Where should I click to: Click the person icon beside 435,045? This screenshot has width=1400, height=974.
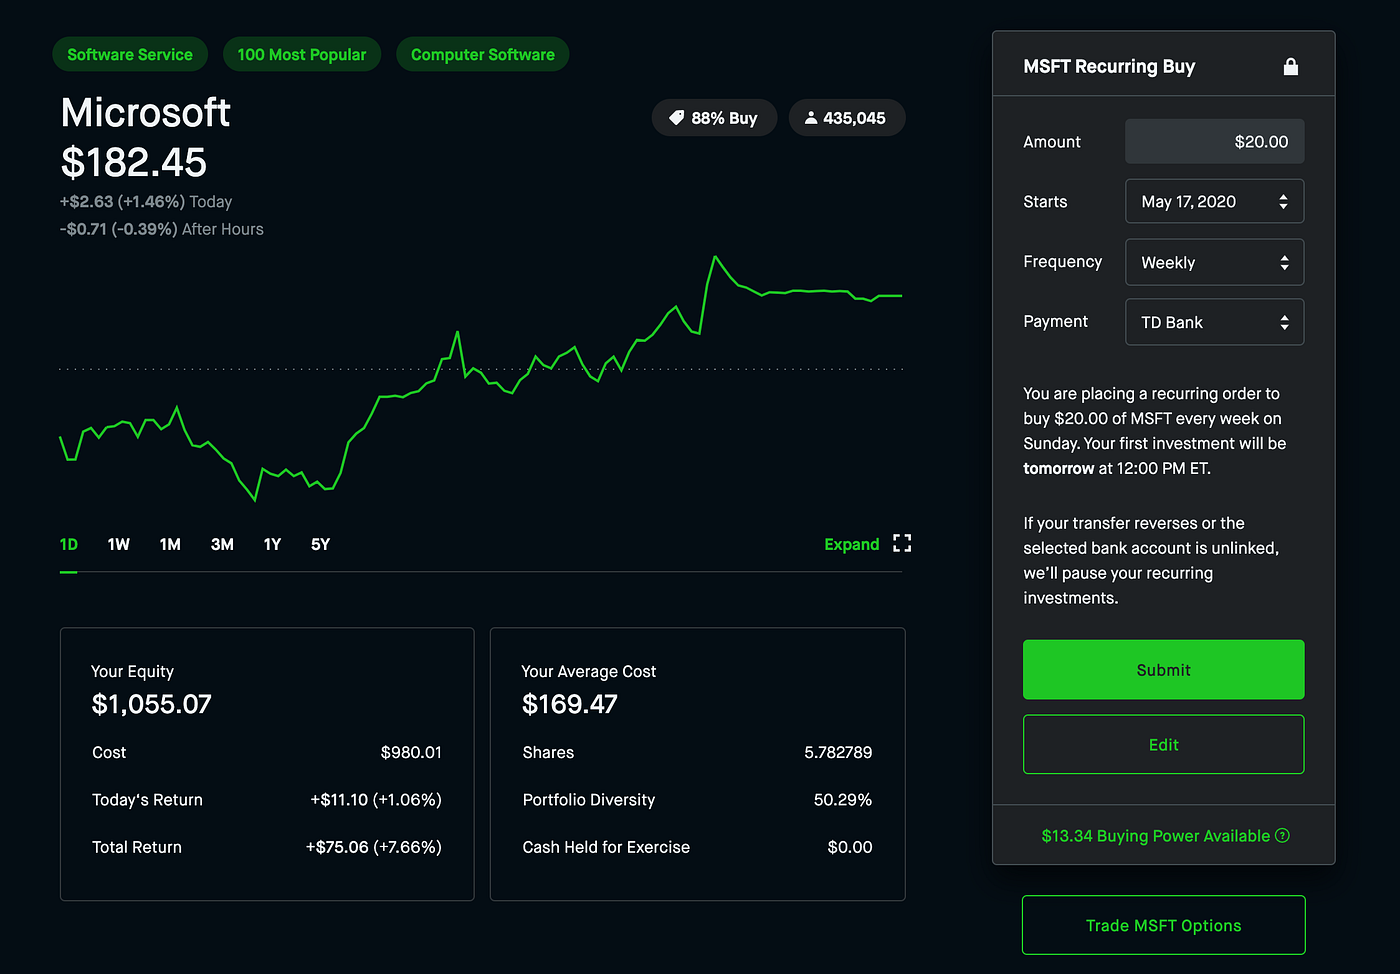(x=811, y=118)
